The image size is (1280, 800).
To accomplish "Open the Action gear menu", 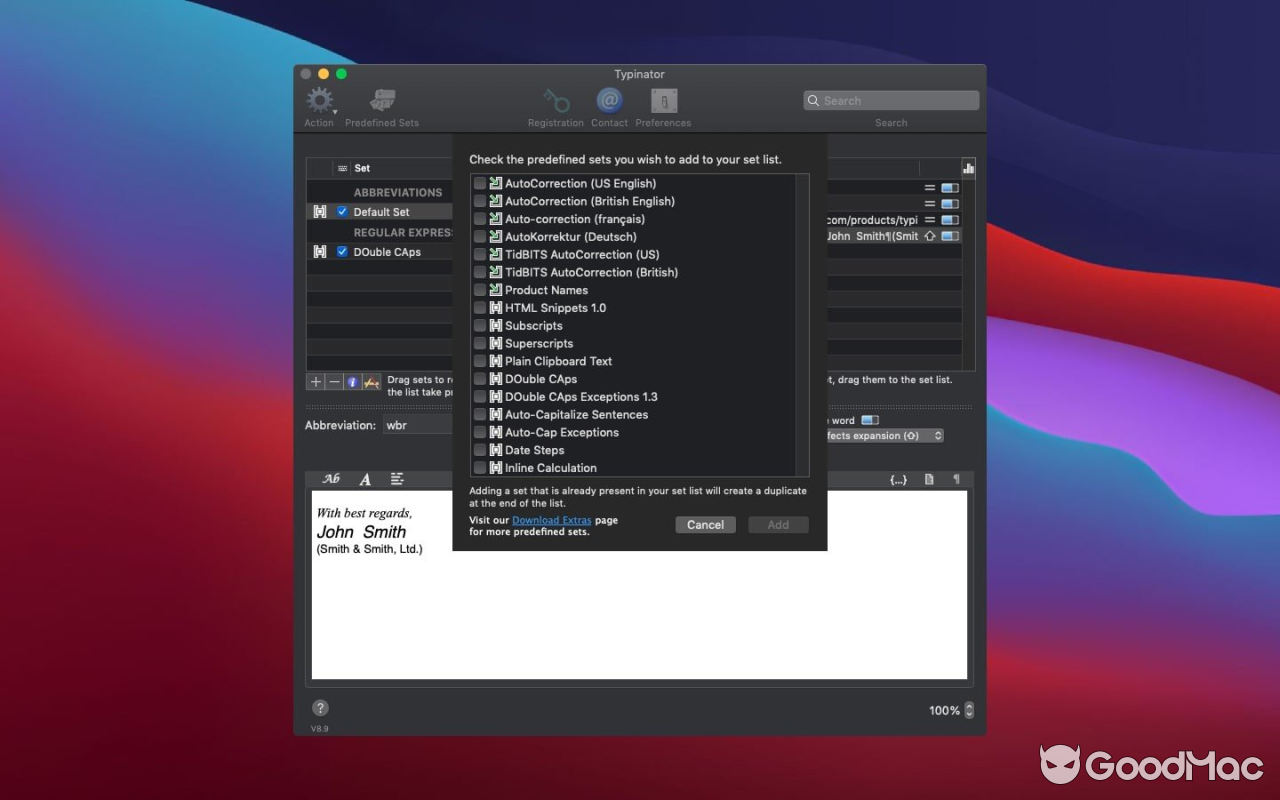I will (319, 100).
